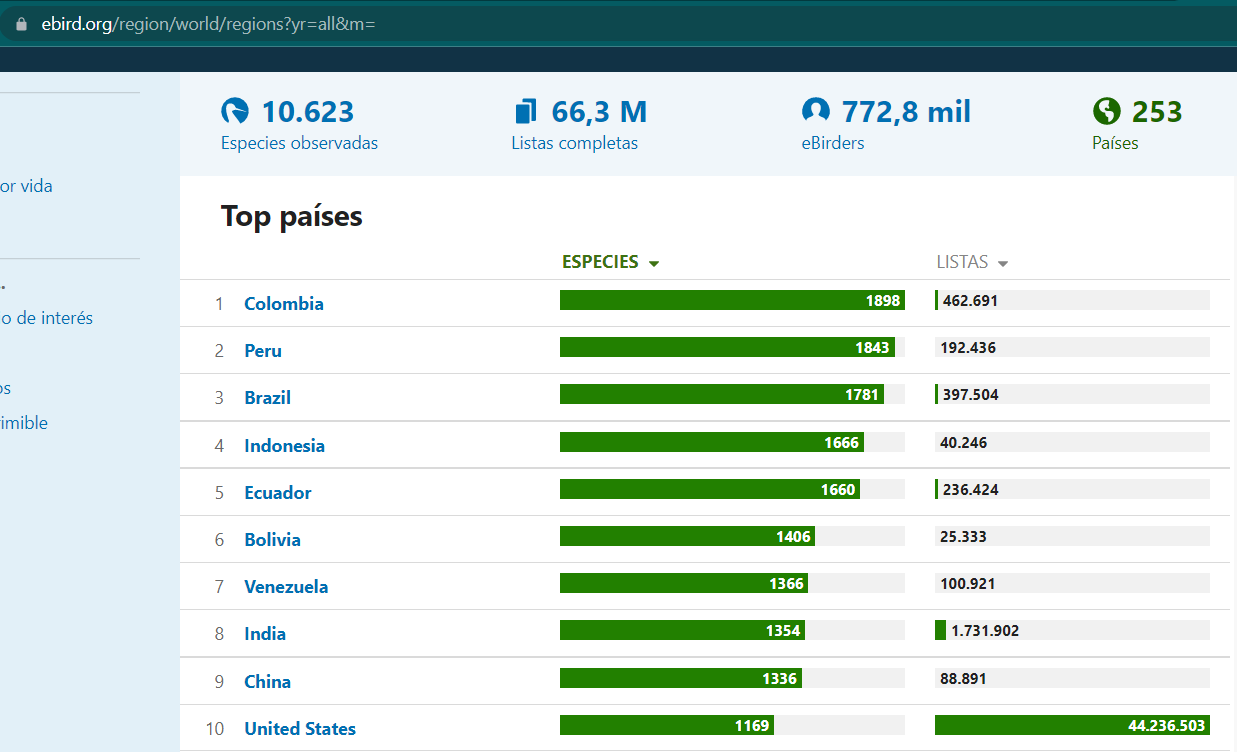
Task: Click the globe icon beside 253
Action: click(x=1106, y=111)
